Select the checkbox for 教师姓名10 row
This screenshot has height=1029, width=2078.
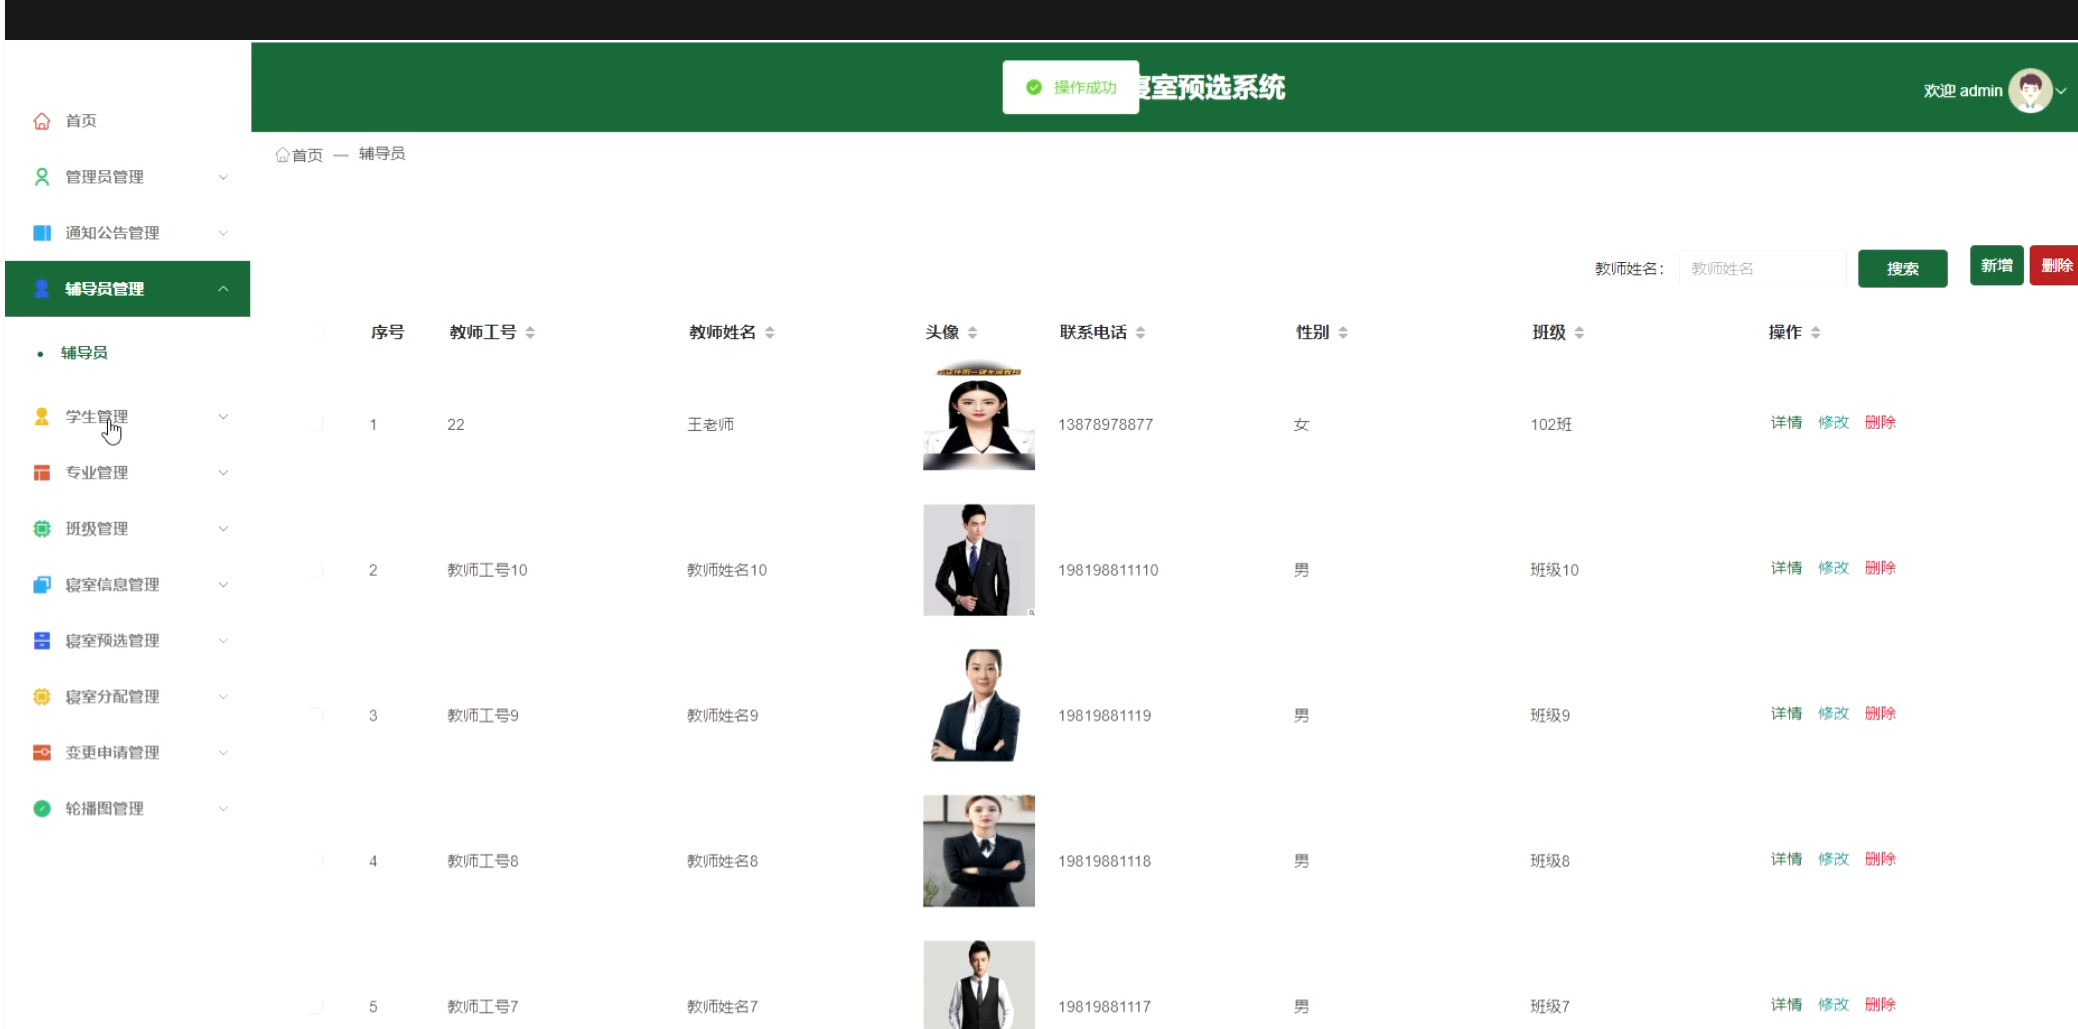(316, 570)
